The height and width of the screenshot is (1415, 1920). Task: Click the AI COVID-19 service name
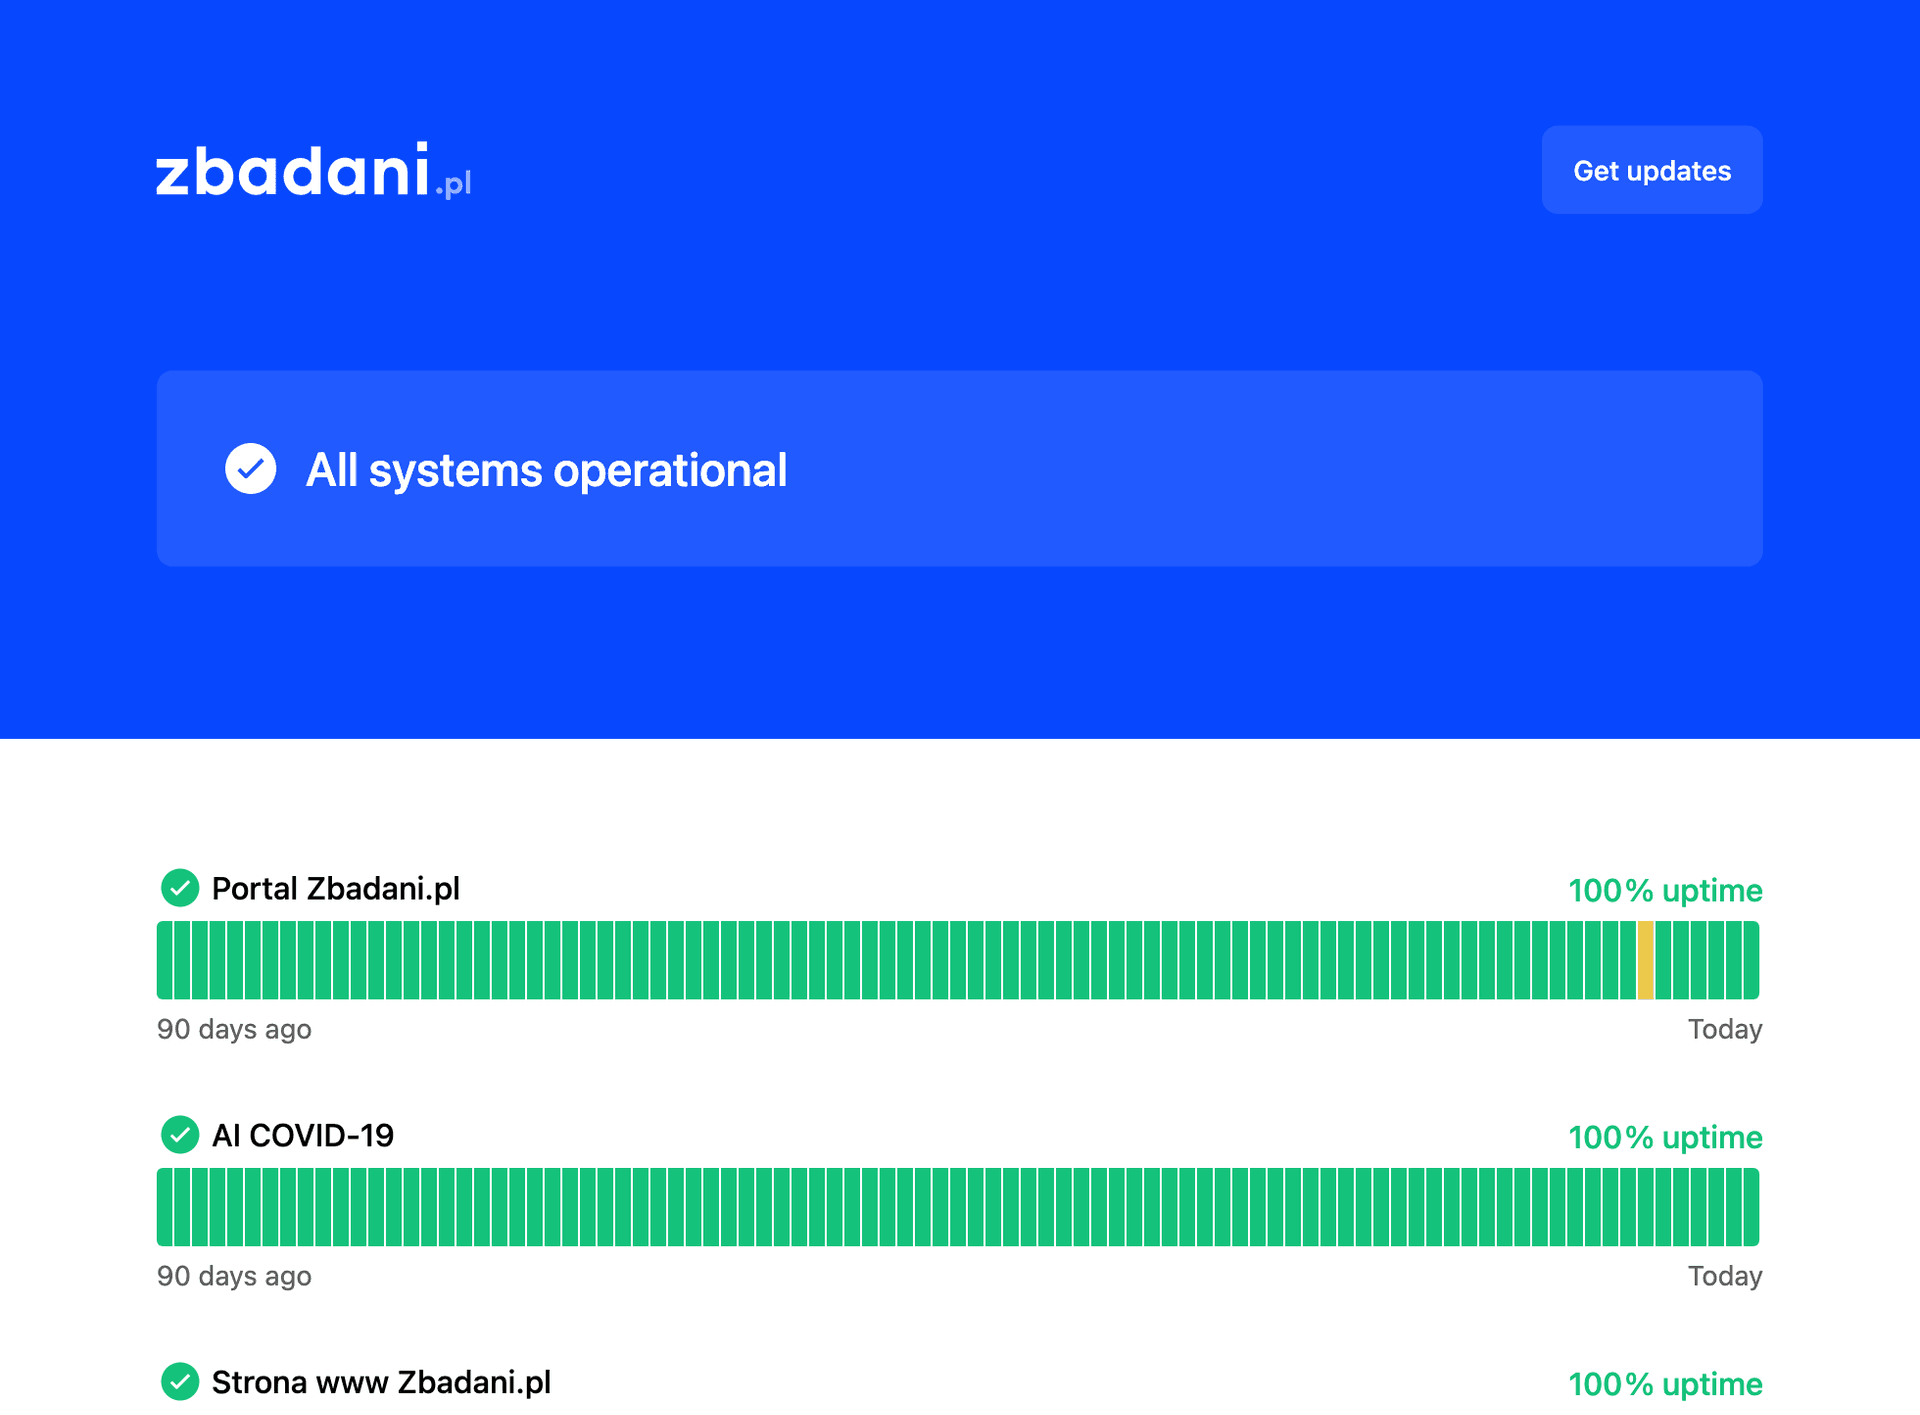point(303,1136)
